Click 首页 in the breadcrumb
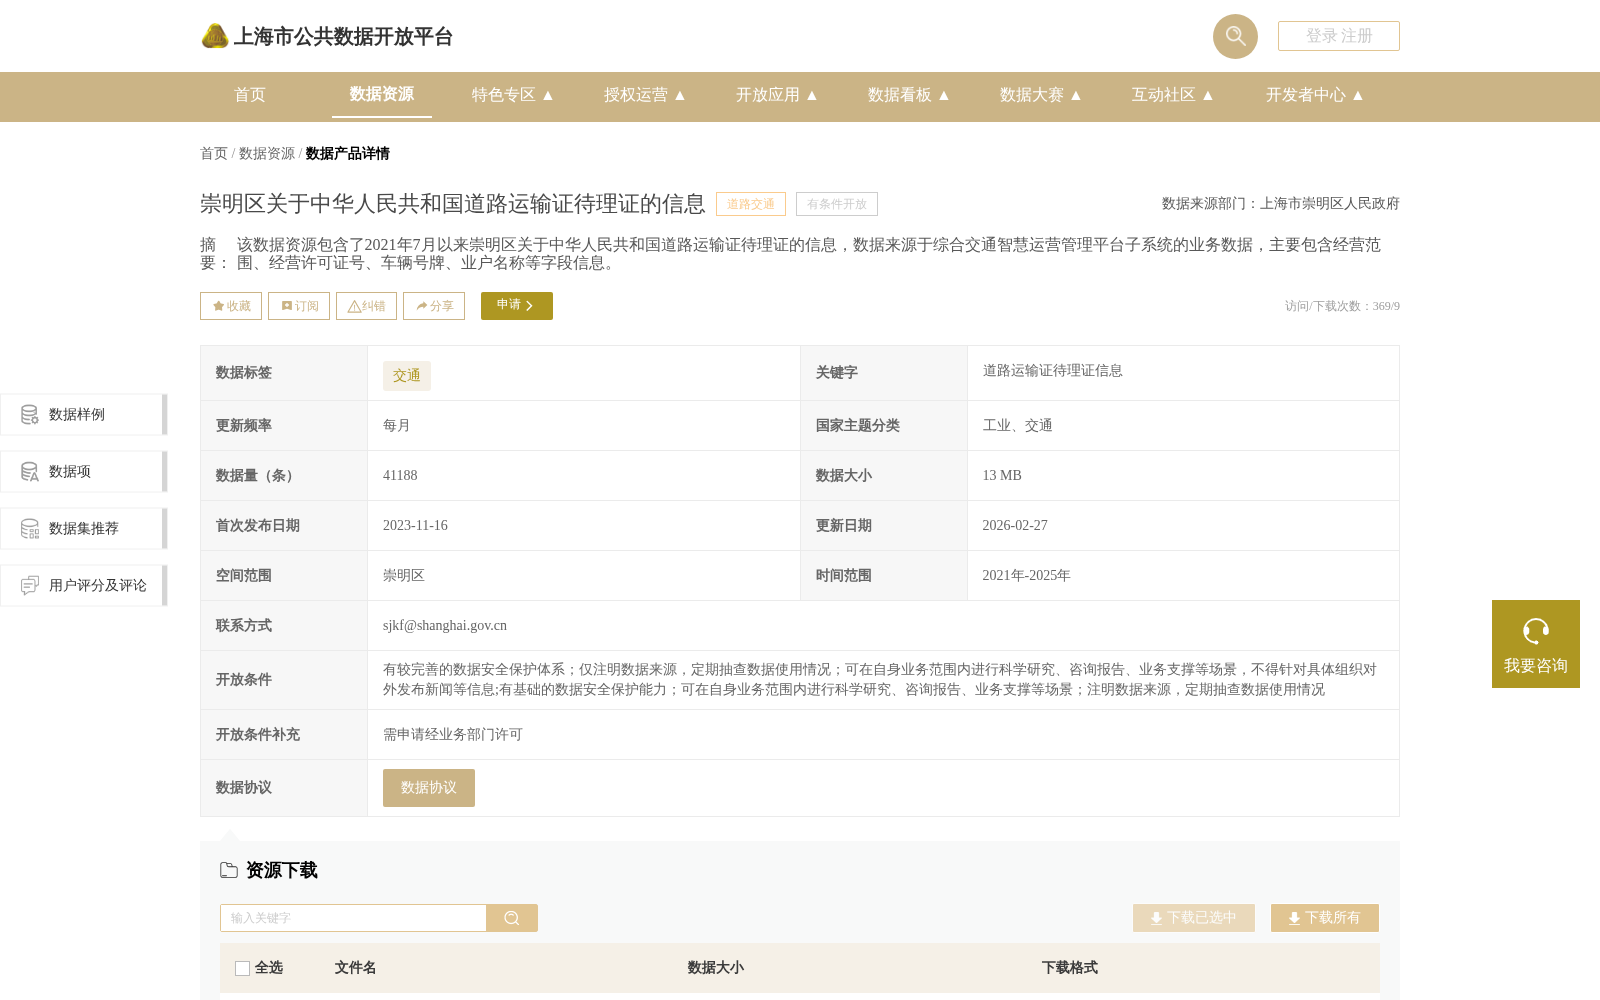 point(214,153)
